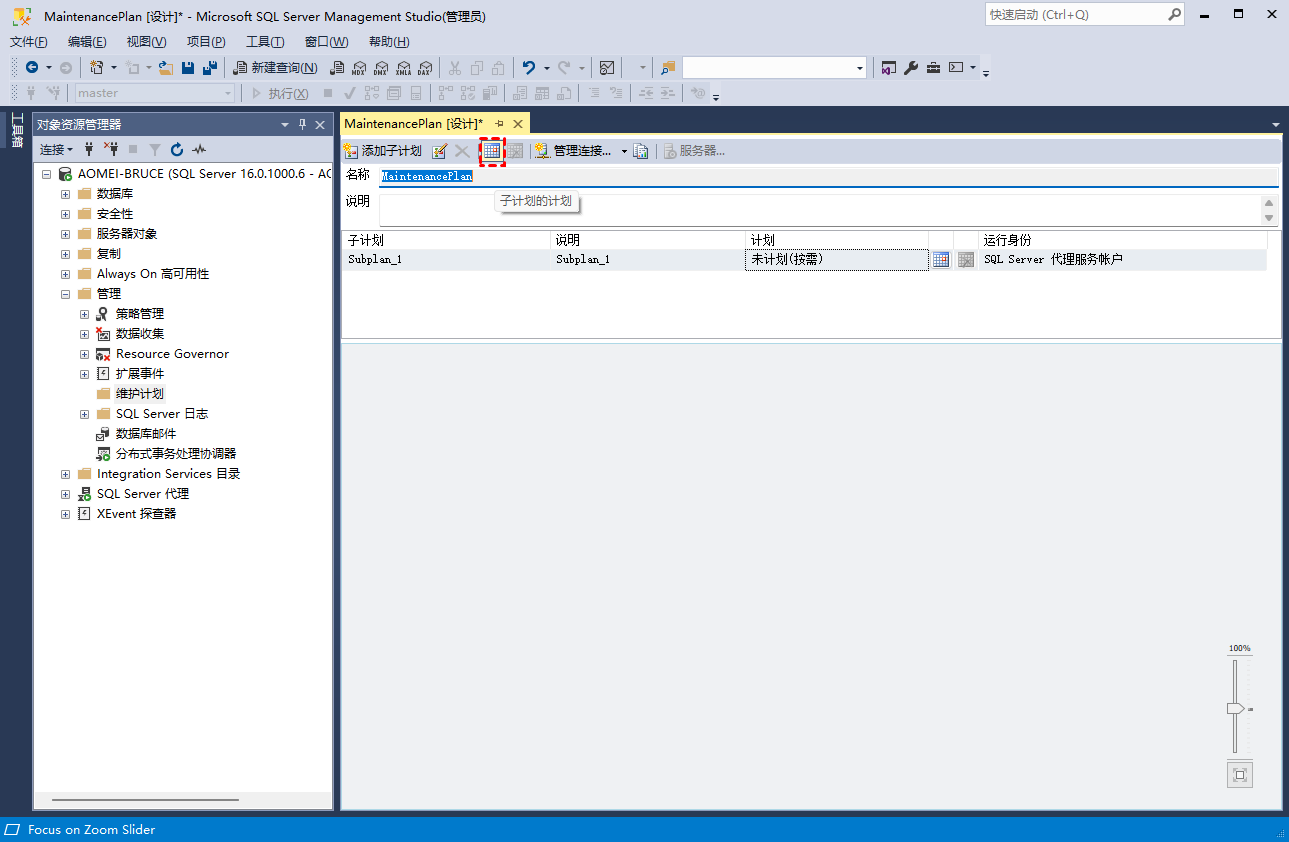Pin the Object Explorer panel
This screenshot has height=842, width=1289.
coord(303,124)
